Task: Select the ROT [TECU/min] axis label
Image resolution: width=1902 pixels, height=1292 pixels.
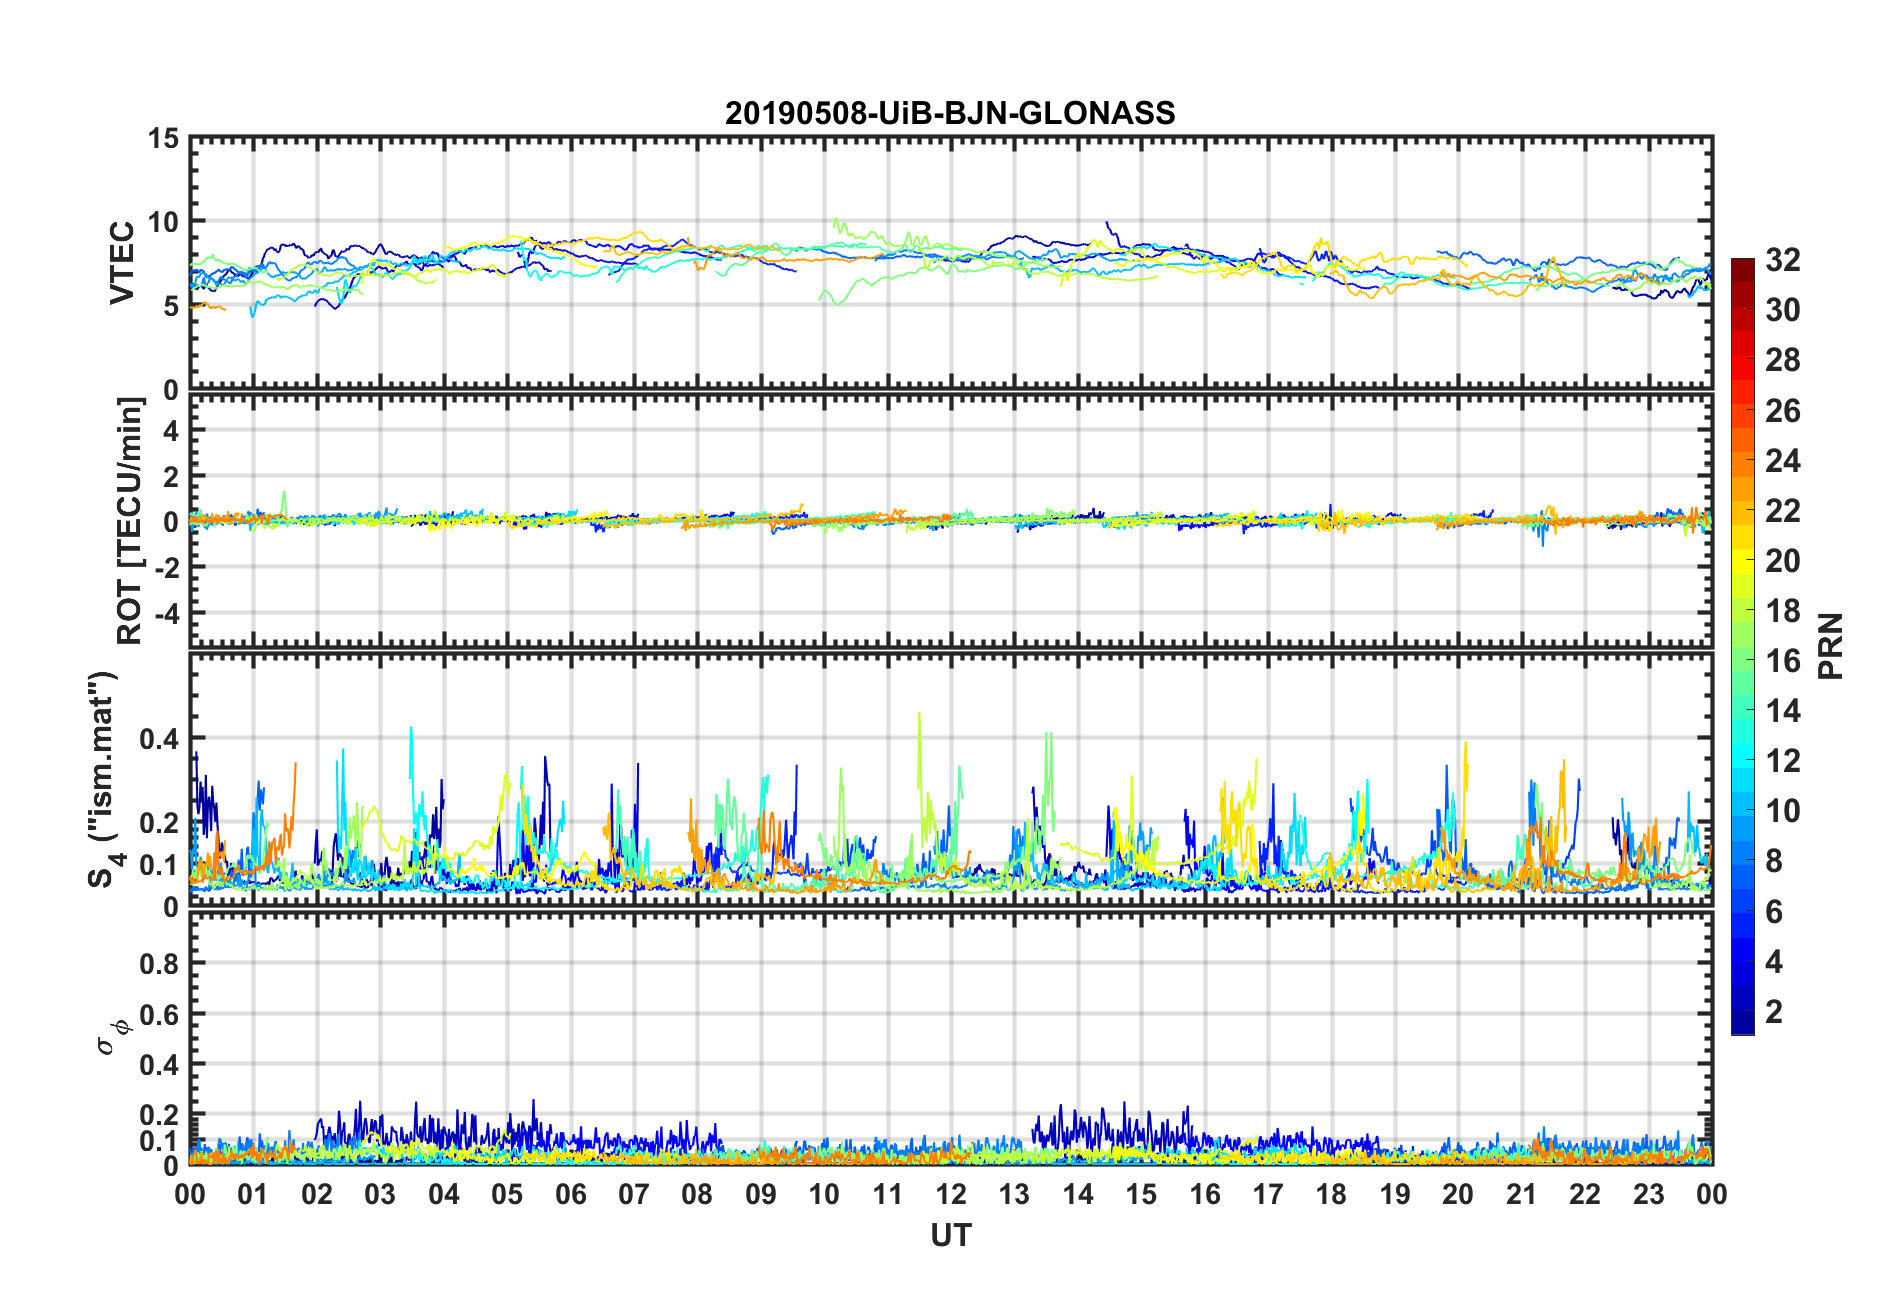Action: [130, 521]
